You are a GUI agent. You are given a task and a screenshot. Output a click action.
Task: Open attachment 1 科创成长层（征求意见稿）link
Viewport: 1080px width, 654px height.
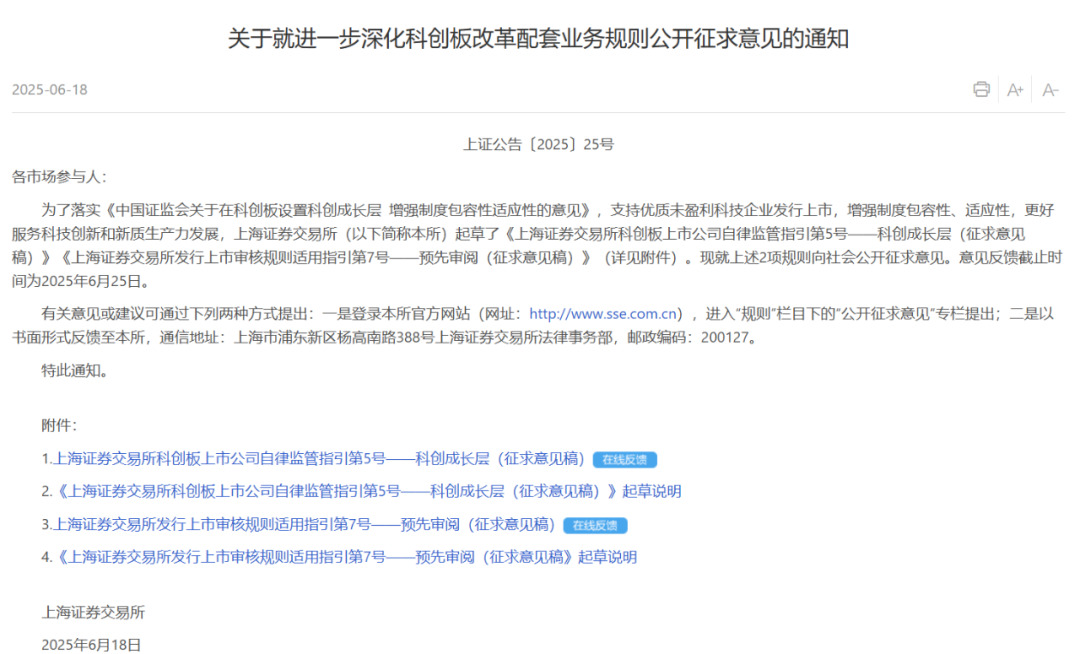[x=320, y=458]
